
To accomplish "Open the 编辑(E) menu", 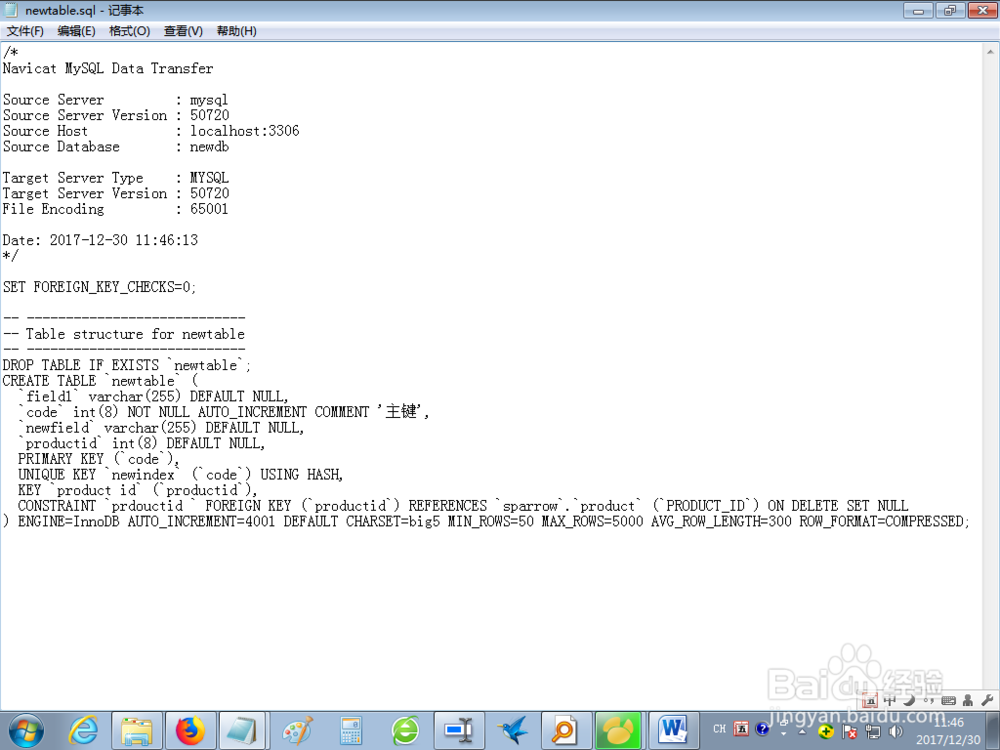I will [x=77, y=31].
